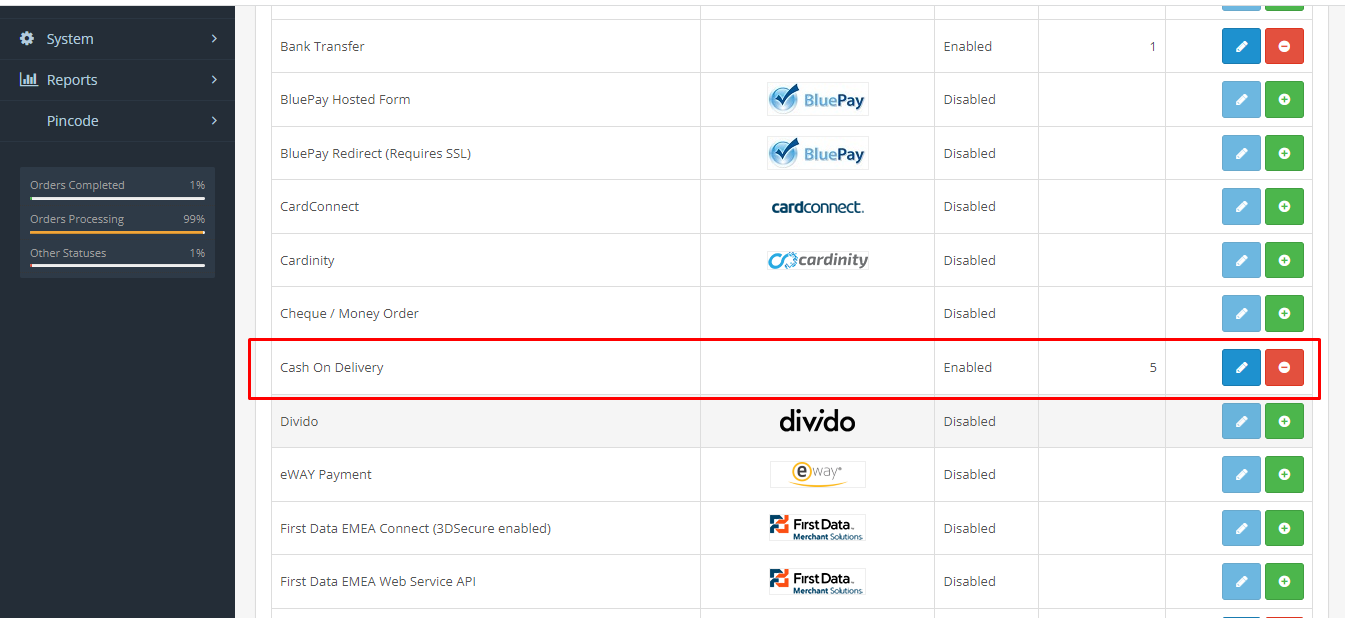1345x618 pixels.
Task: Click the BluePay Hosted Form logo
Action: click(817, 99)
